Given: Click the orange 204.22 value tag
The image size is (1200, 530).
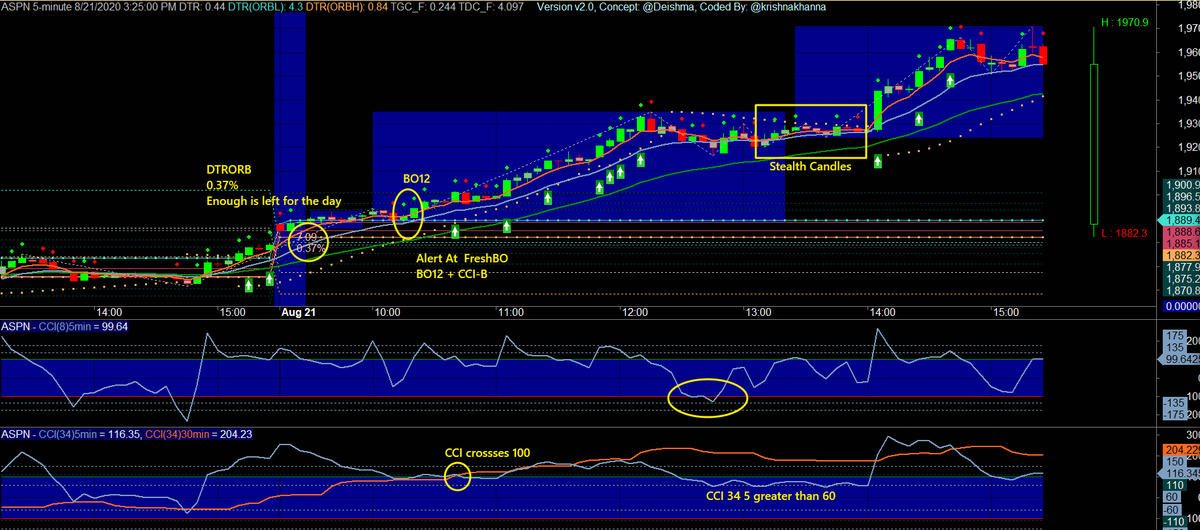Looking at the screenshot, I should tap(1182, 450).
